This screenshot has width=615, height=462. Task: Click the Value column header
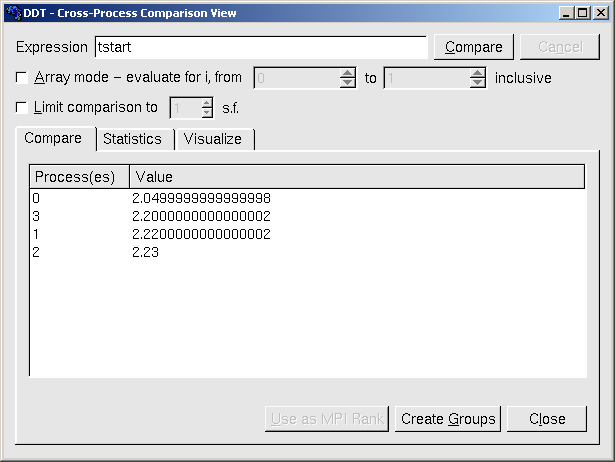[x=356, y=177]
